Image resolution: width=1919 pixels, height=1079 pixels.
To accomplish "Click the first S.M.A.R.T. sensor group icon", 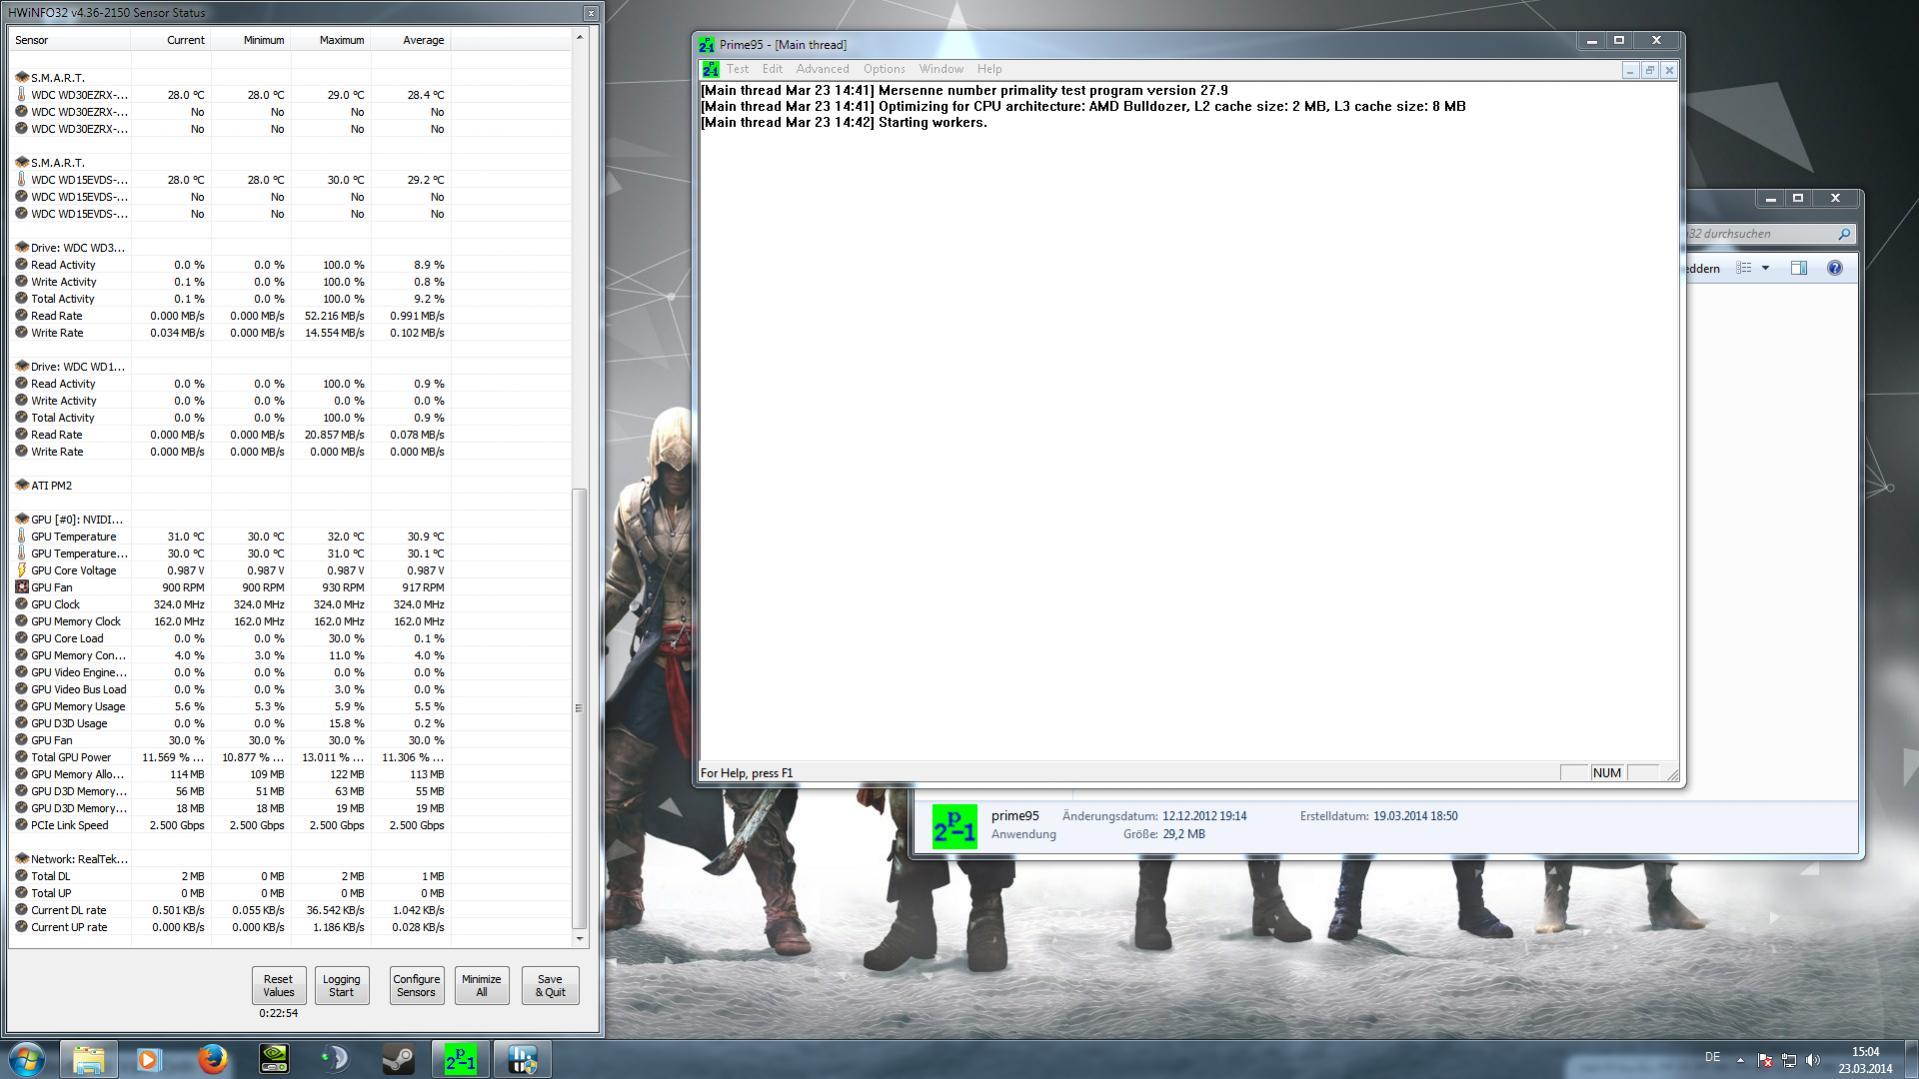I will coord(22,77).
